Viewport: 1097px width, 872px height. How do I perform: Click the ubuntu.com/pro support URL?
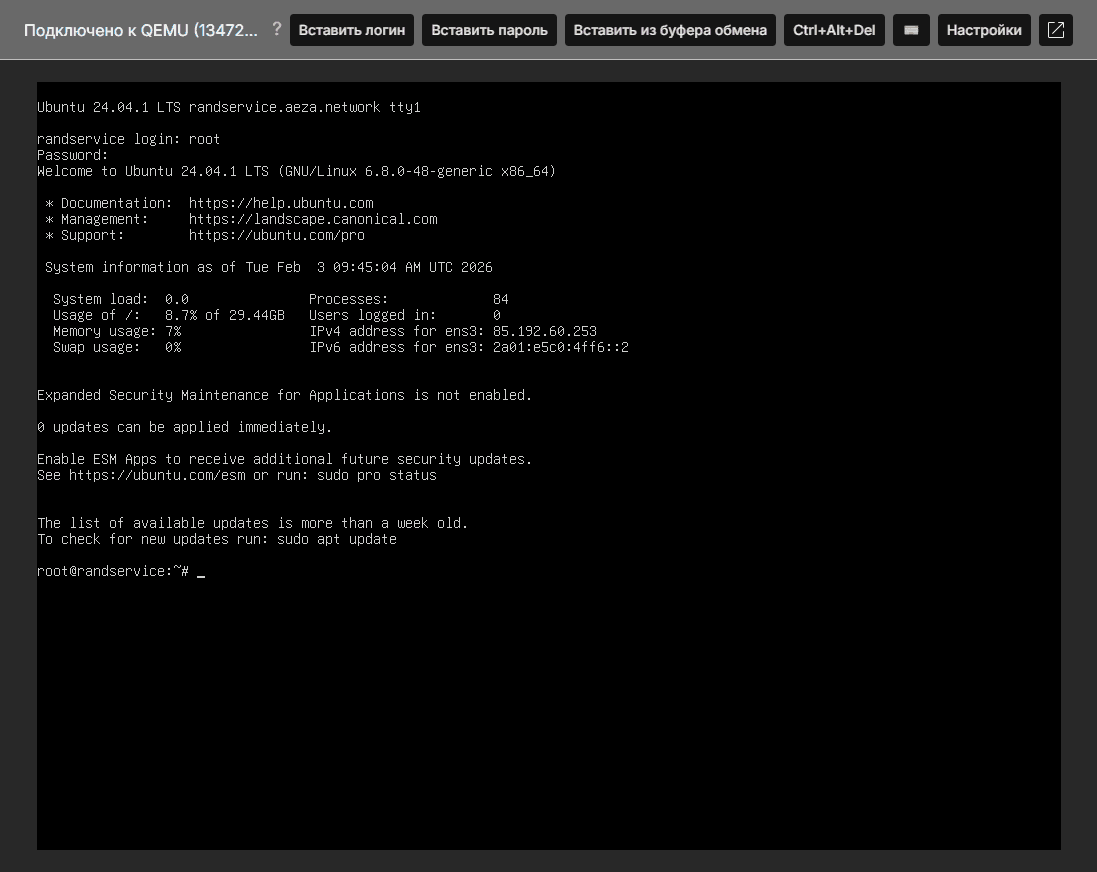point(276,235)
